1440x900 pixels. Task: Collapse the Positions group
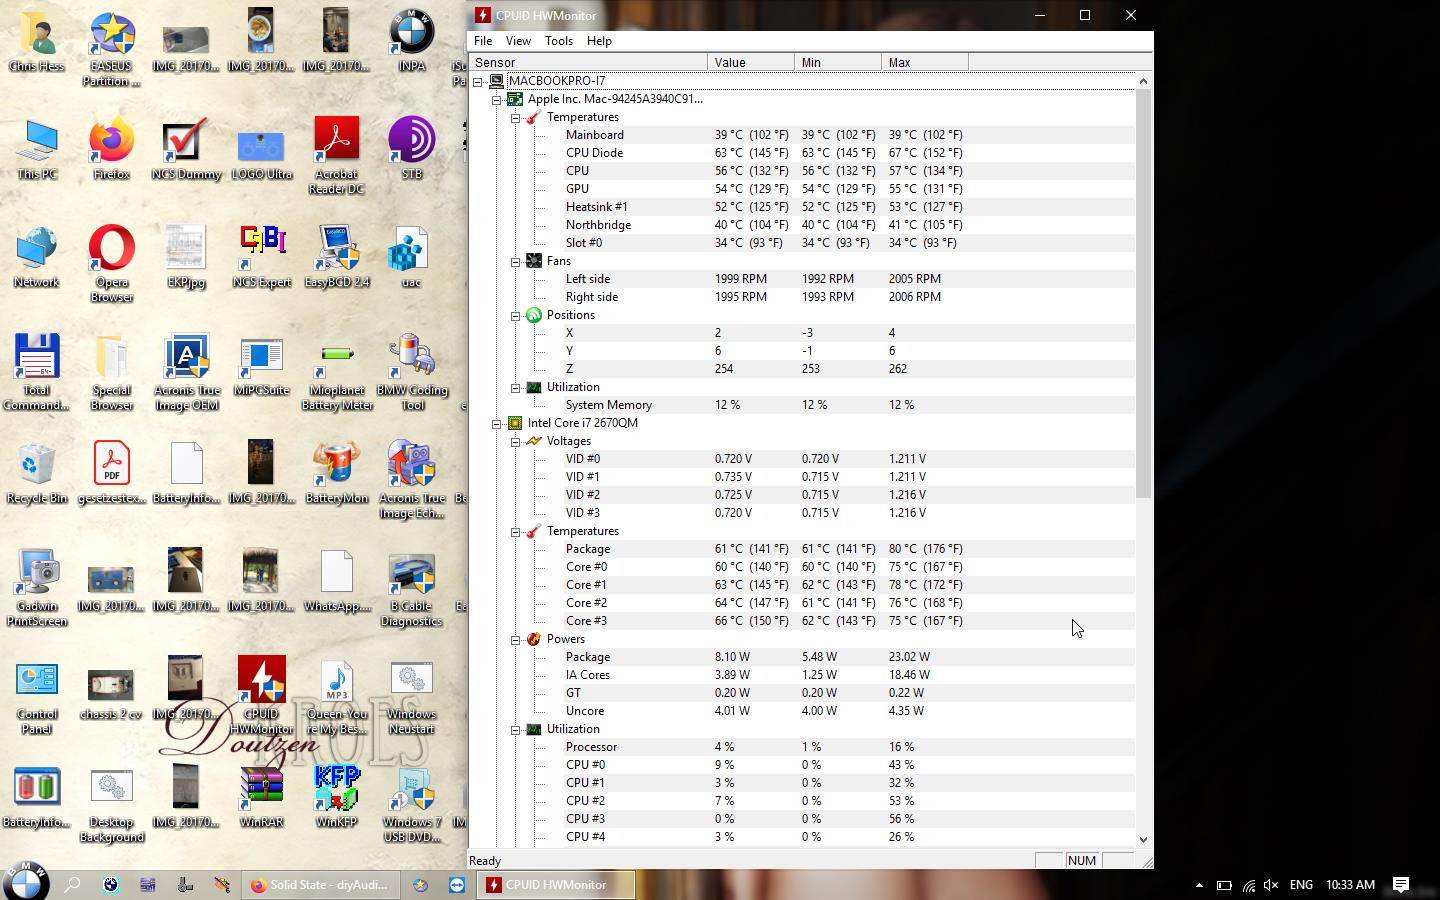[x=516, y=315]
